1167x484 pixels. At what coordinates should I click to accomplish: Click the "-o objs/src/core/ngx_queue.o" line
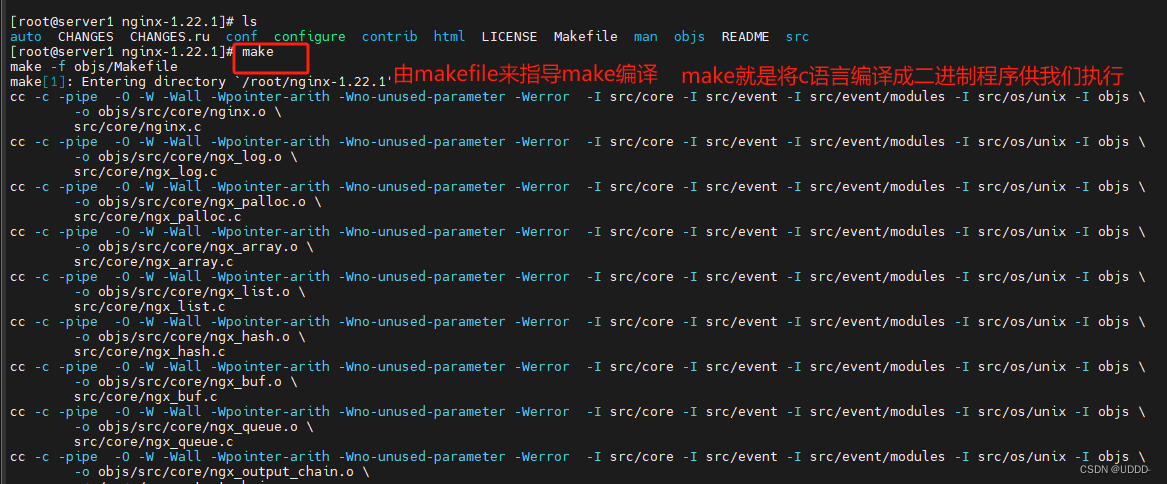coord(194,427)
